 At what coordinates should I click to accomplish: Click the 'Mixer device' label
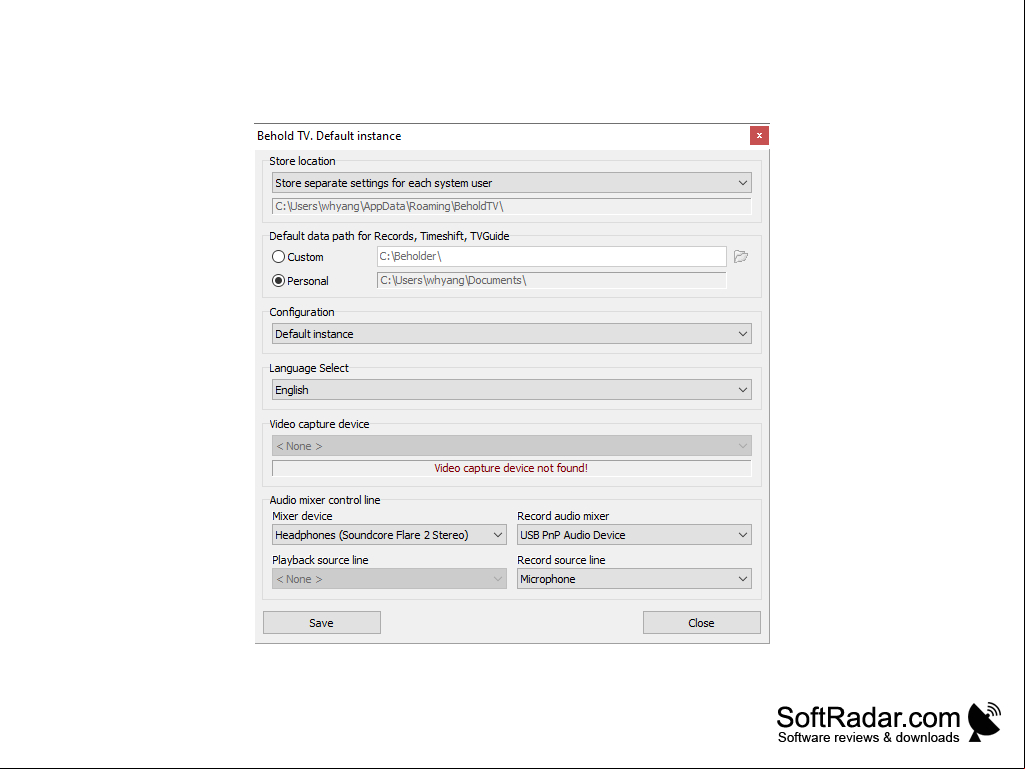[302, 516]
